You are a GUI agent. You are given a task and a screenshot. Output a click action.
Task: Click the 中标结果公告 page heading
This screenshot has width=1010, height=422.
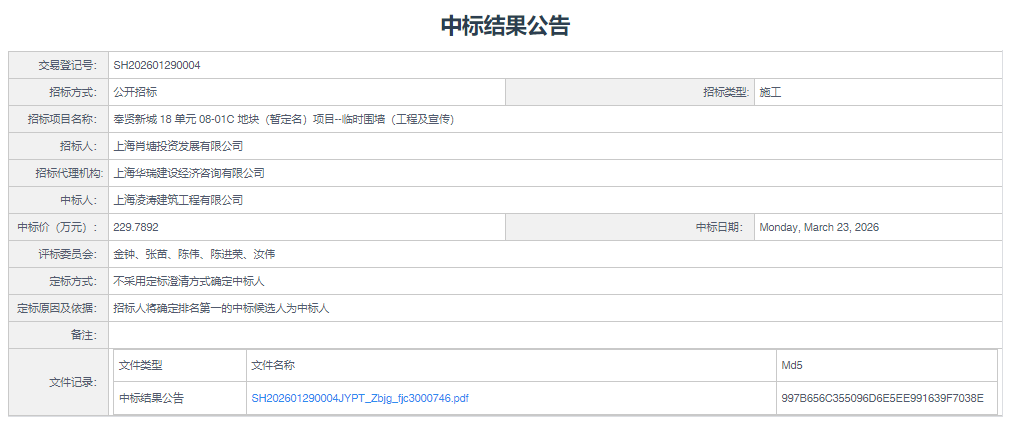(x=505, y=26)
